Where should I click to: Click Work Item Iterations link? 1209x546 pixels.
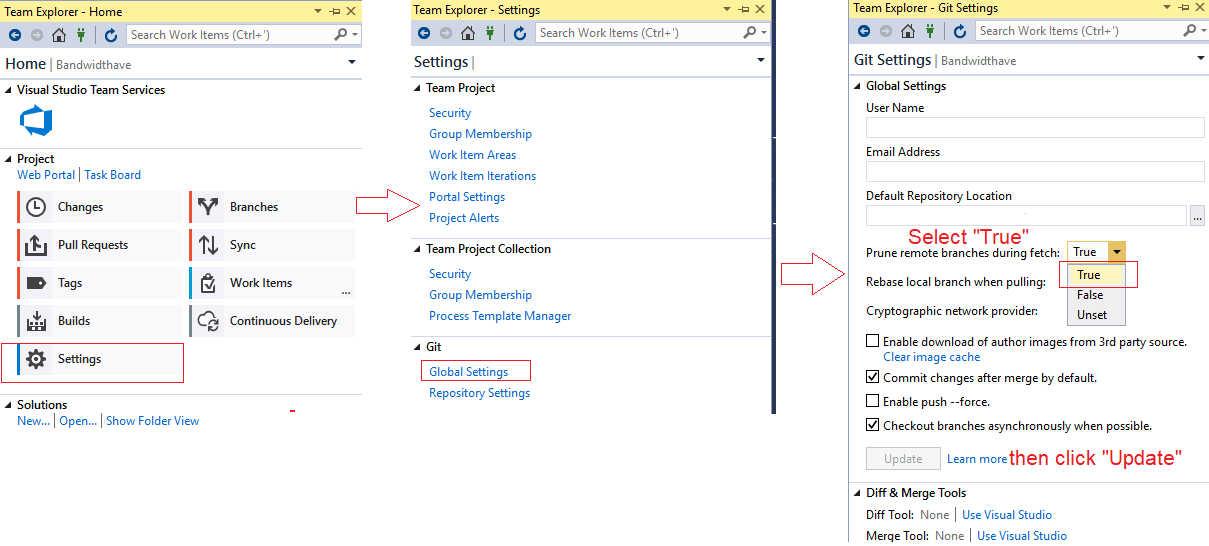pyautogui.click(x=483, y=176)
